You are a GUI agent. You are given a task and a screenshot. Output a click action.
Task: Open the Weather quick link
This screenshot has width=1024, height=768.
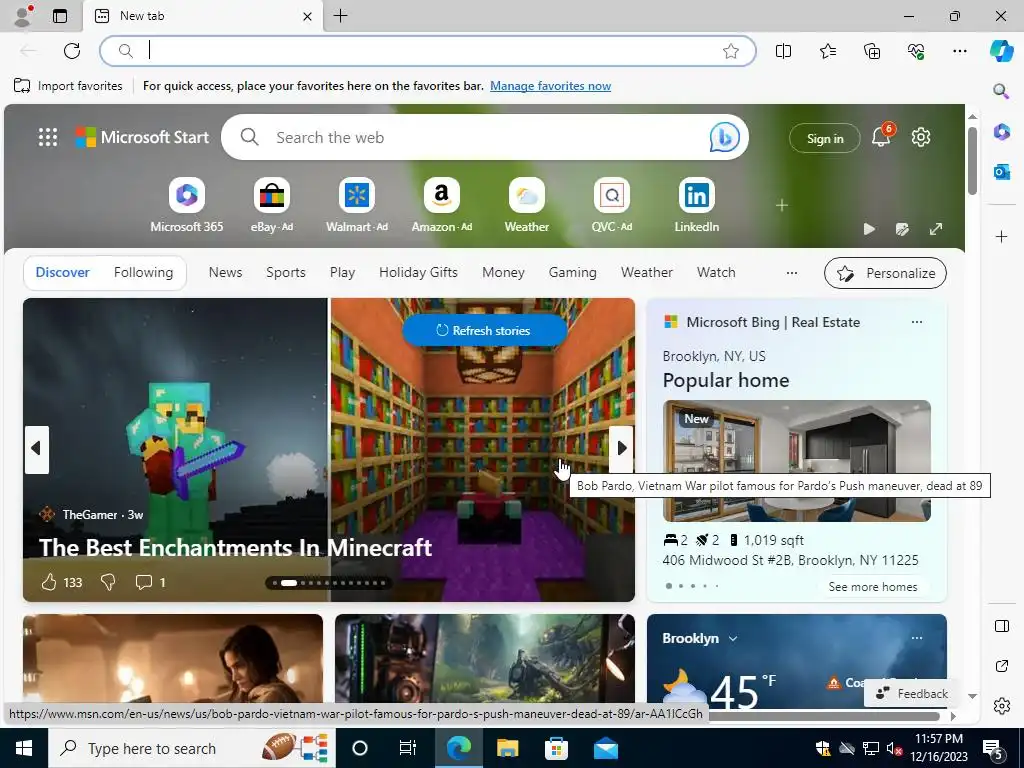click(526, 205)
